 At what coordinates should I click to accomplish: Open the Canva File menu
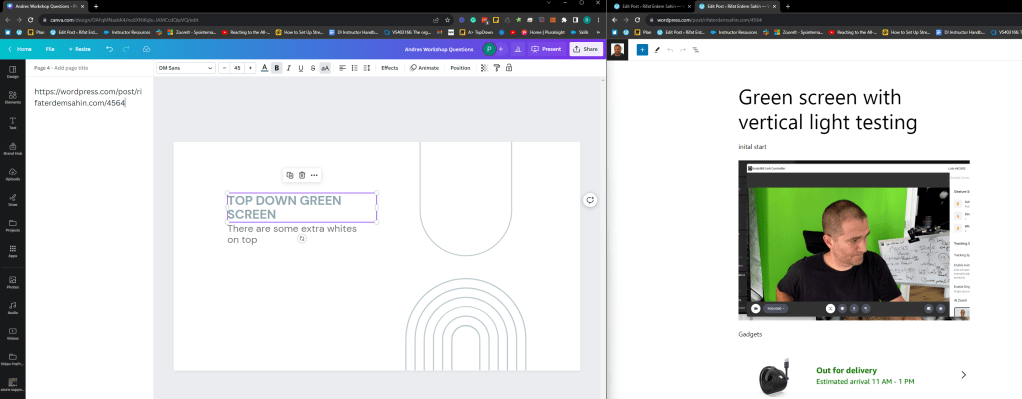pyautogui.click(x=50, y=49)
